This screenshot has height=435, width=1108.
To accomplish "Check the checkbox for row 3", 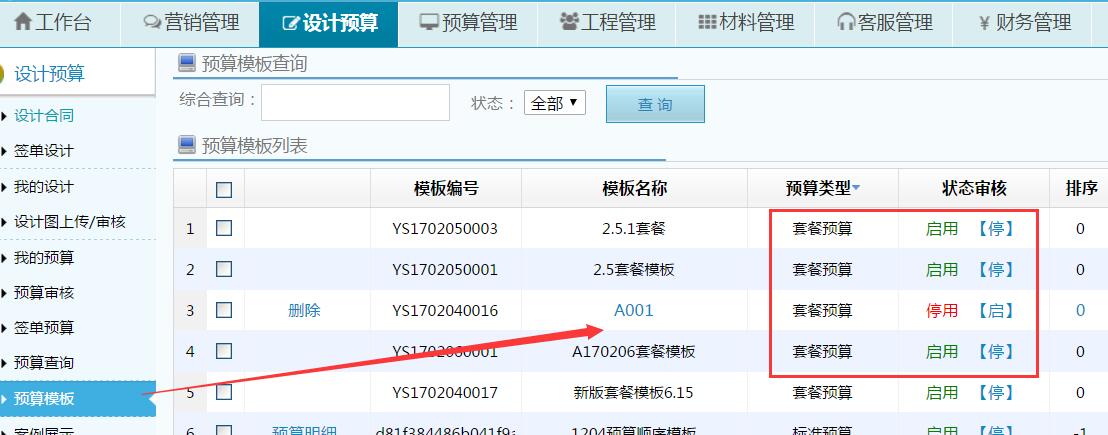I will (x=224, y=310).
